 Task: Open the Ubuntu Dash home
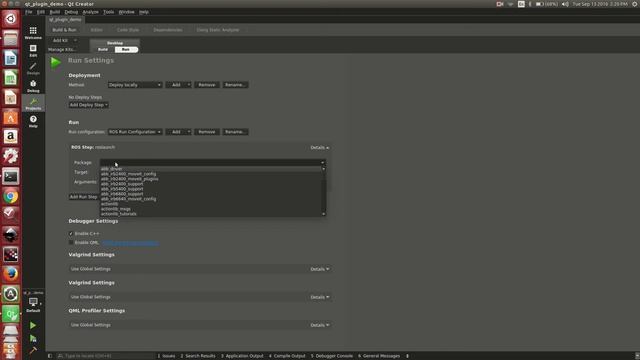[x=11, y=18]
